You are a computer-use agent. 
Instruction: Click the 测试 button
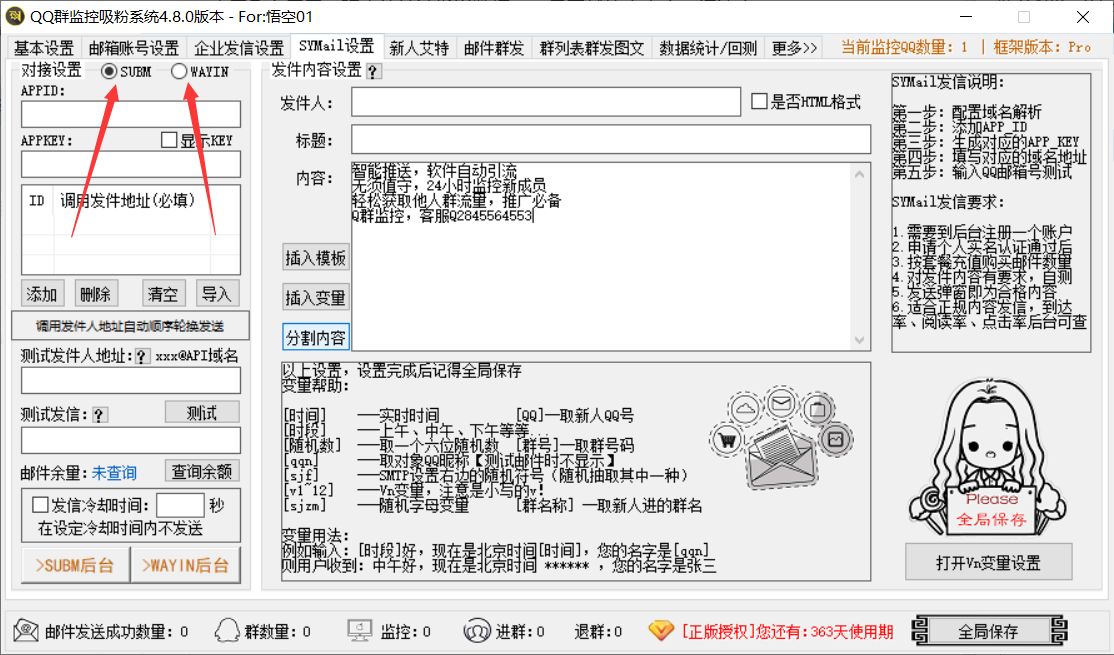pyautogui.click(x=202, y=413)
